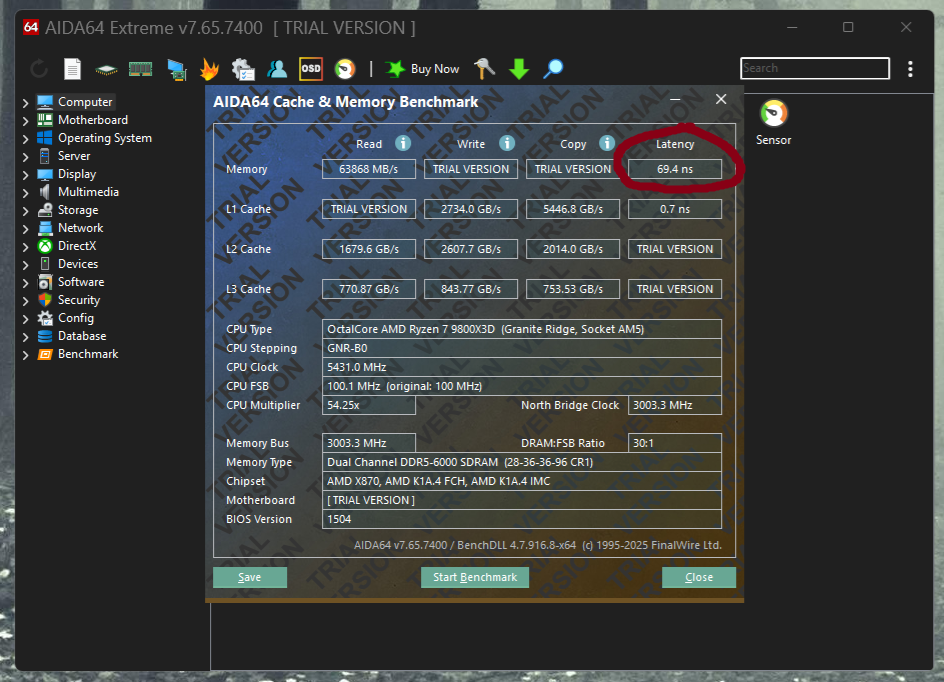Click the Security shield icon in tree
The width and height of the screenshot is (944, 682).
[45, 300]
